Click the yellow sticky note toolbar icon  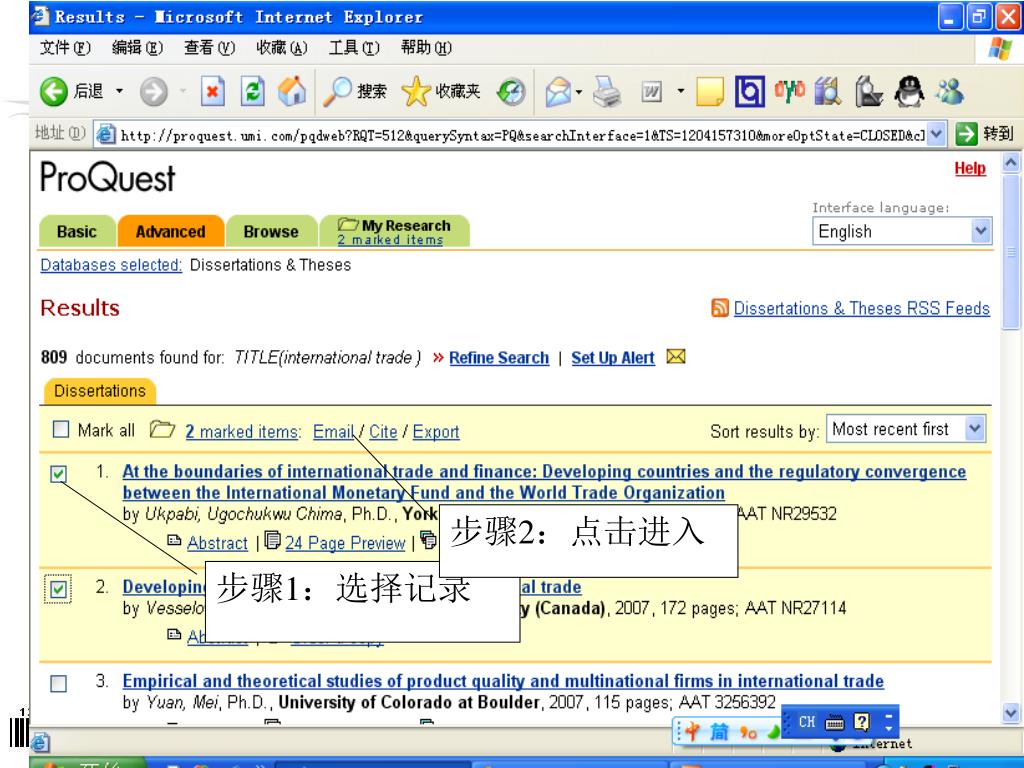(x=710, y=91)
